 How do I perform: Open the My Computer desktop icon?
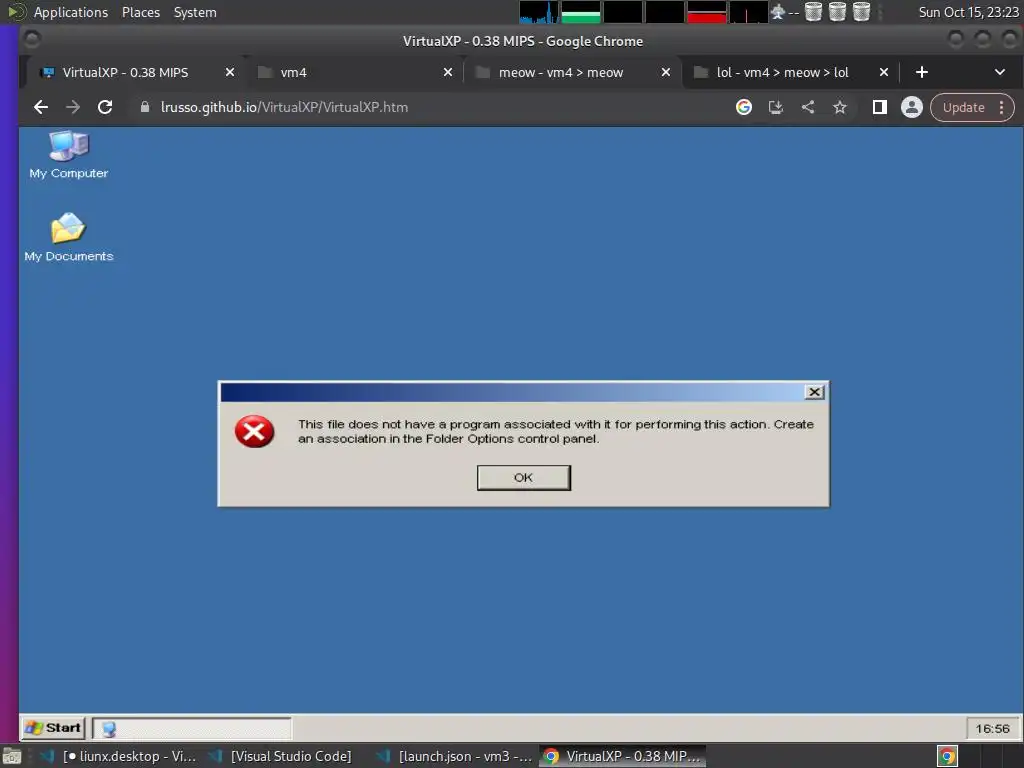pyautogui.click(x=69, y=155)
